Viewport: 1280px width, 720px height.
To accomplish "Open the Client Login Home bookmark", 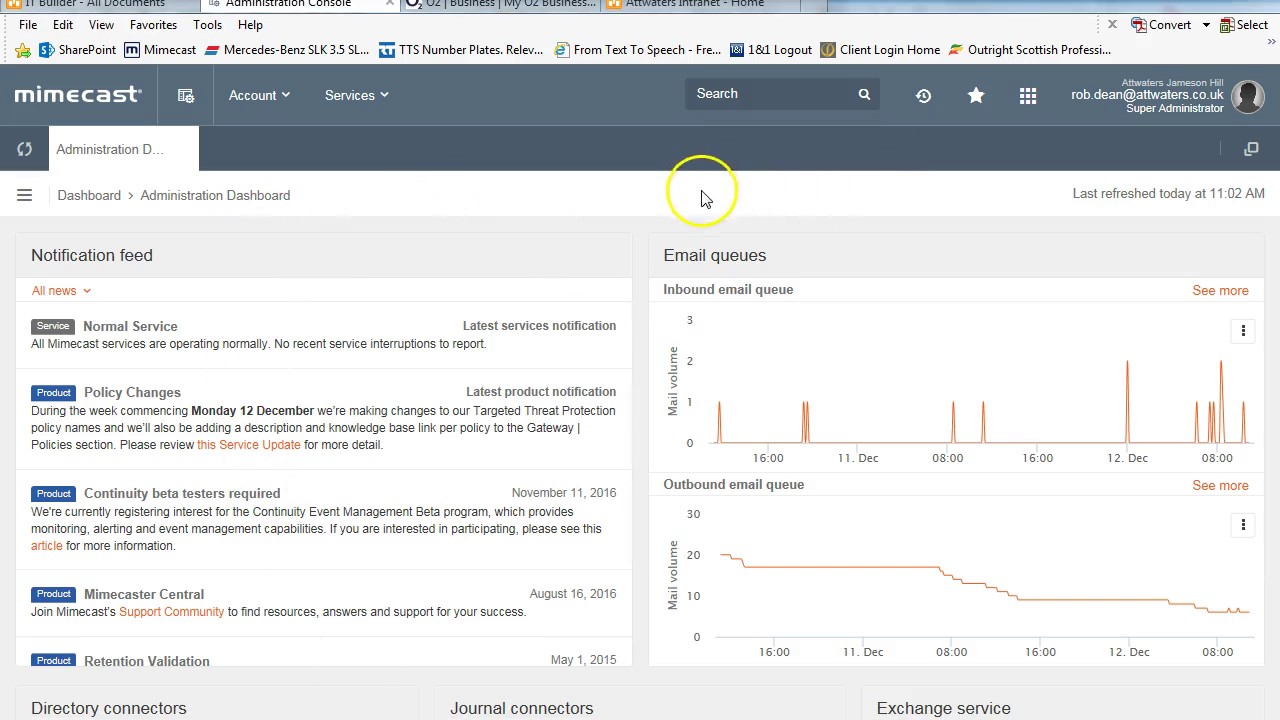I will [880, 50].
